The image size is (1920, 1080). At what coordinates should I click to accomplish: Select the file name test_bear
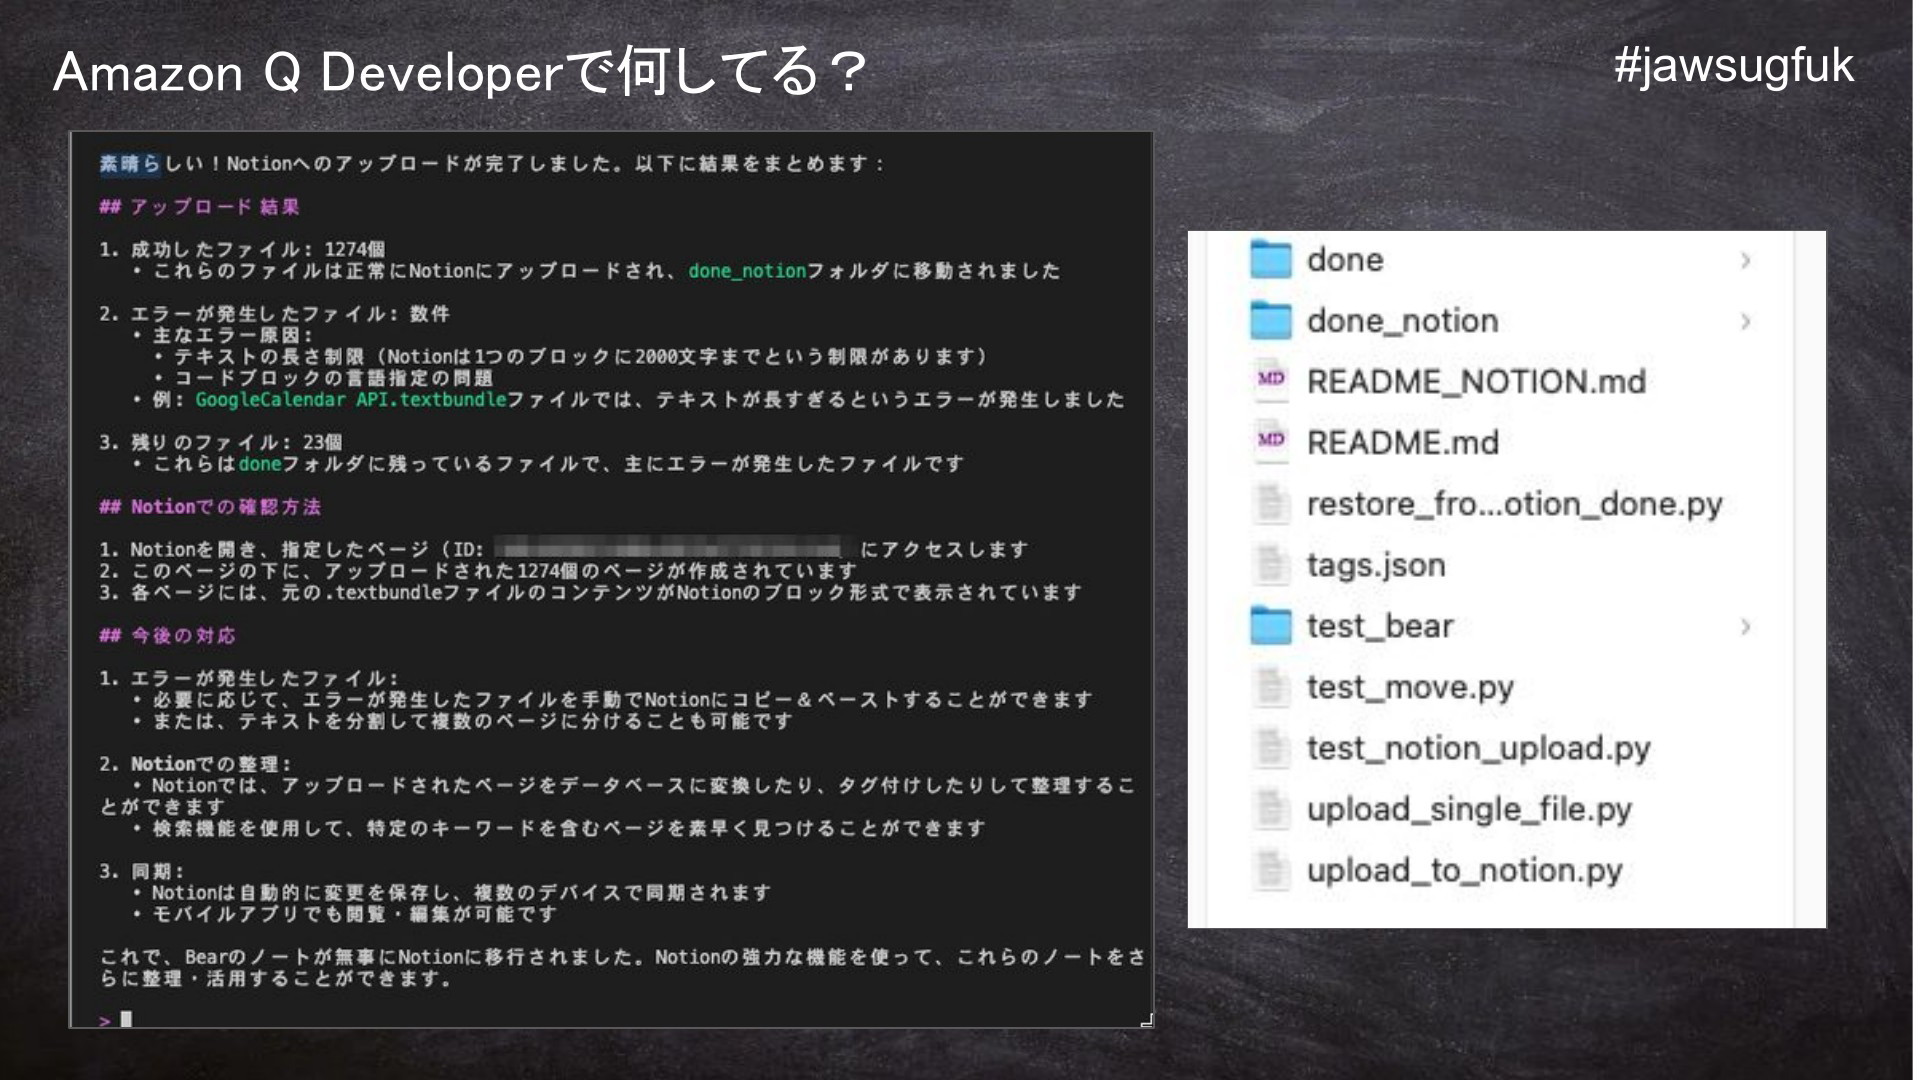point(1379,626)
